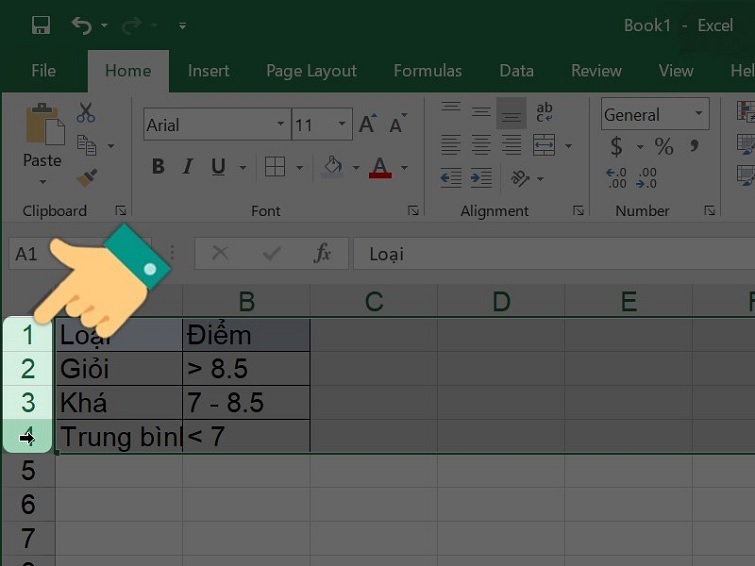Select the Format Painter brush
The image size is (755, 566).
pos(87,178)
